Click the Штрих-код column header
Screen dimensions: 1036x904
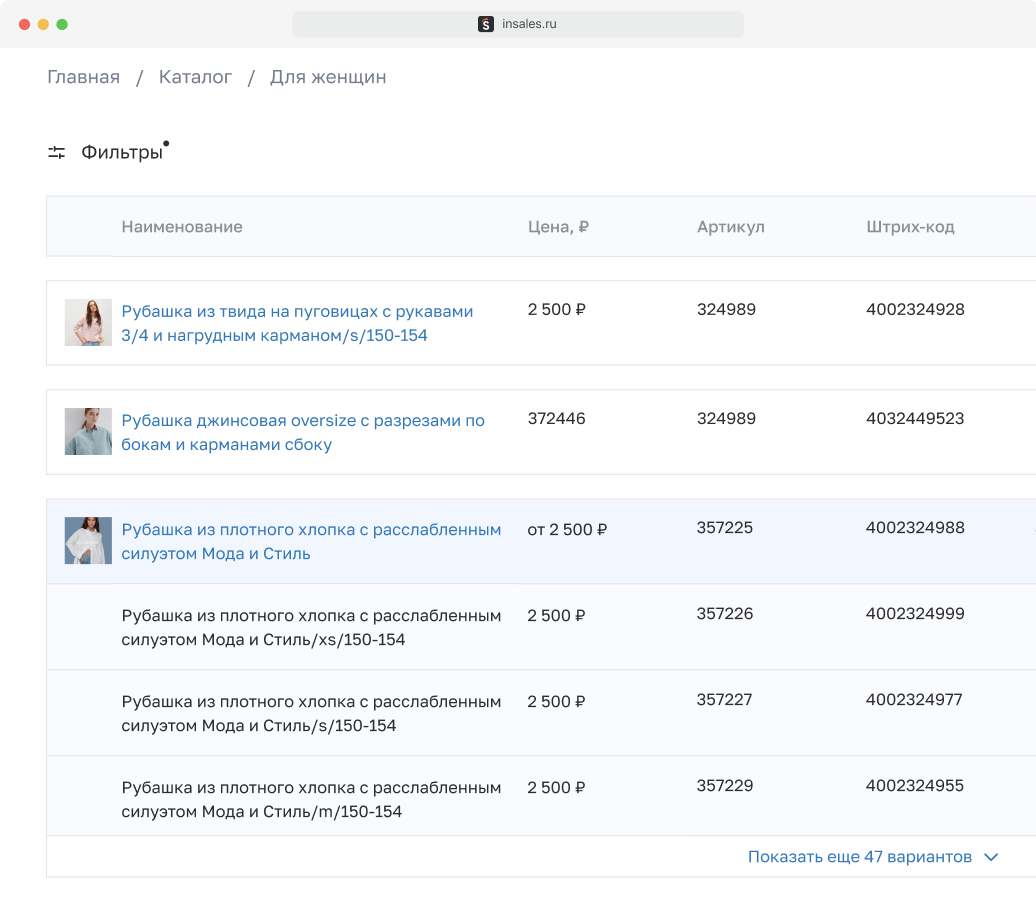click(x=911, y=227)
